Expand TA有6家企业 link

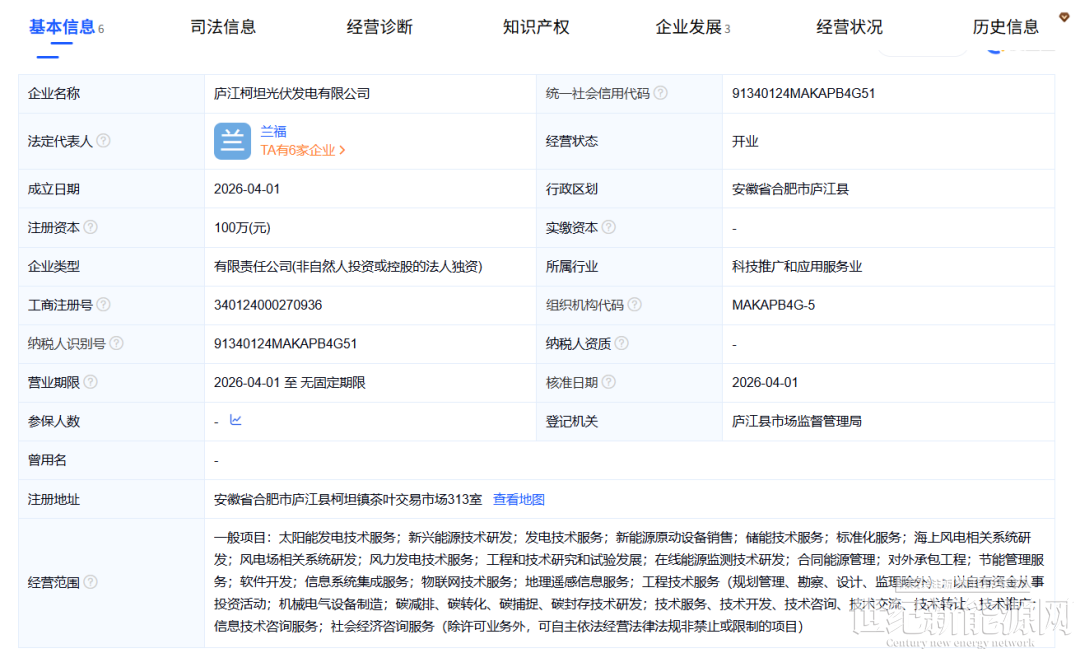coord(303,150)
